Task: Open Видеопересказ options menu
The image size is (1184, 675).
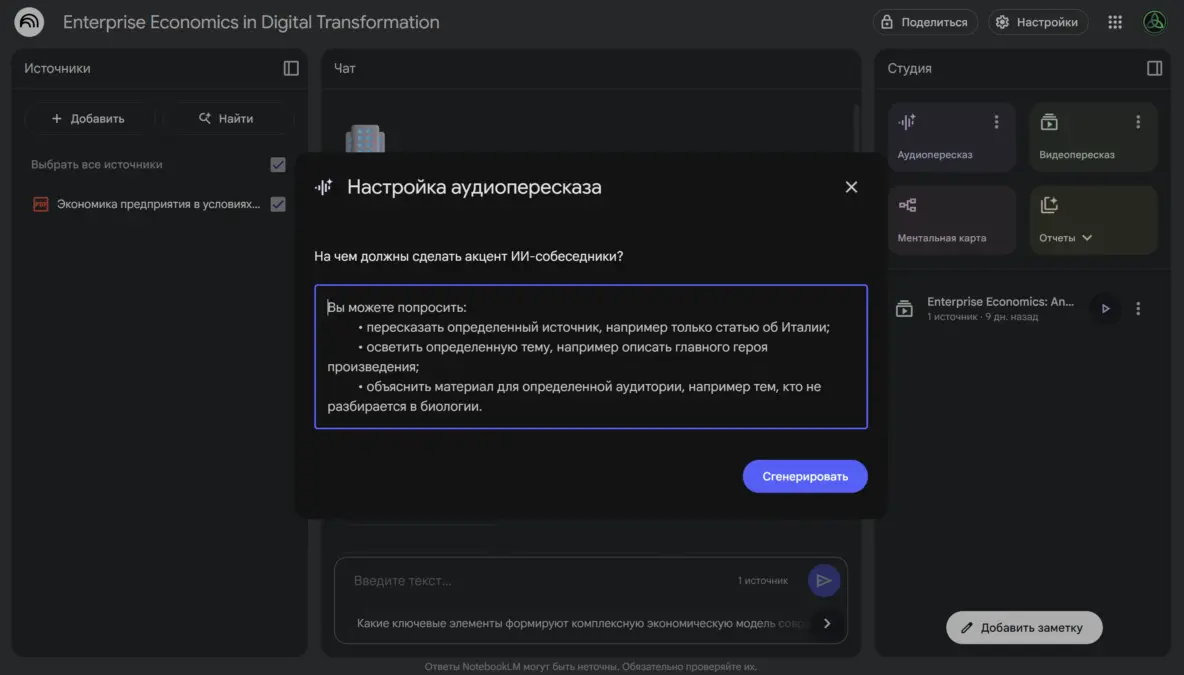Action: (1137, 122)
